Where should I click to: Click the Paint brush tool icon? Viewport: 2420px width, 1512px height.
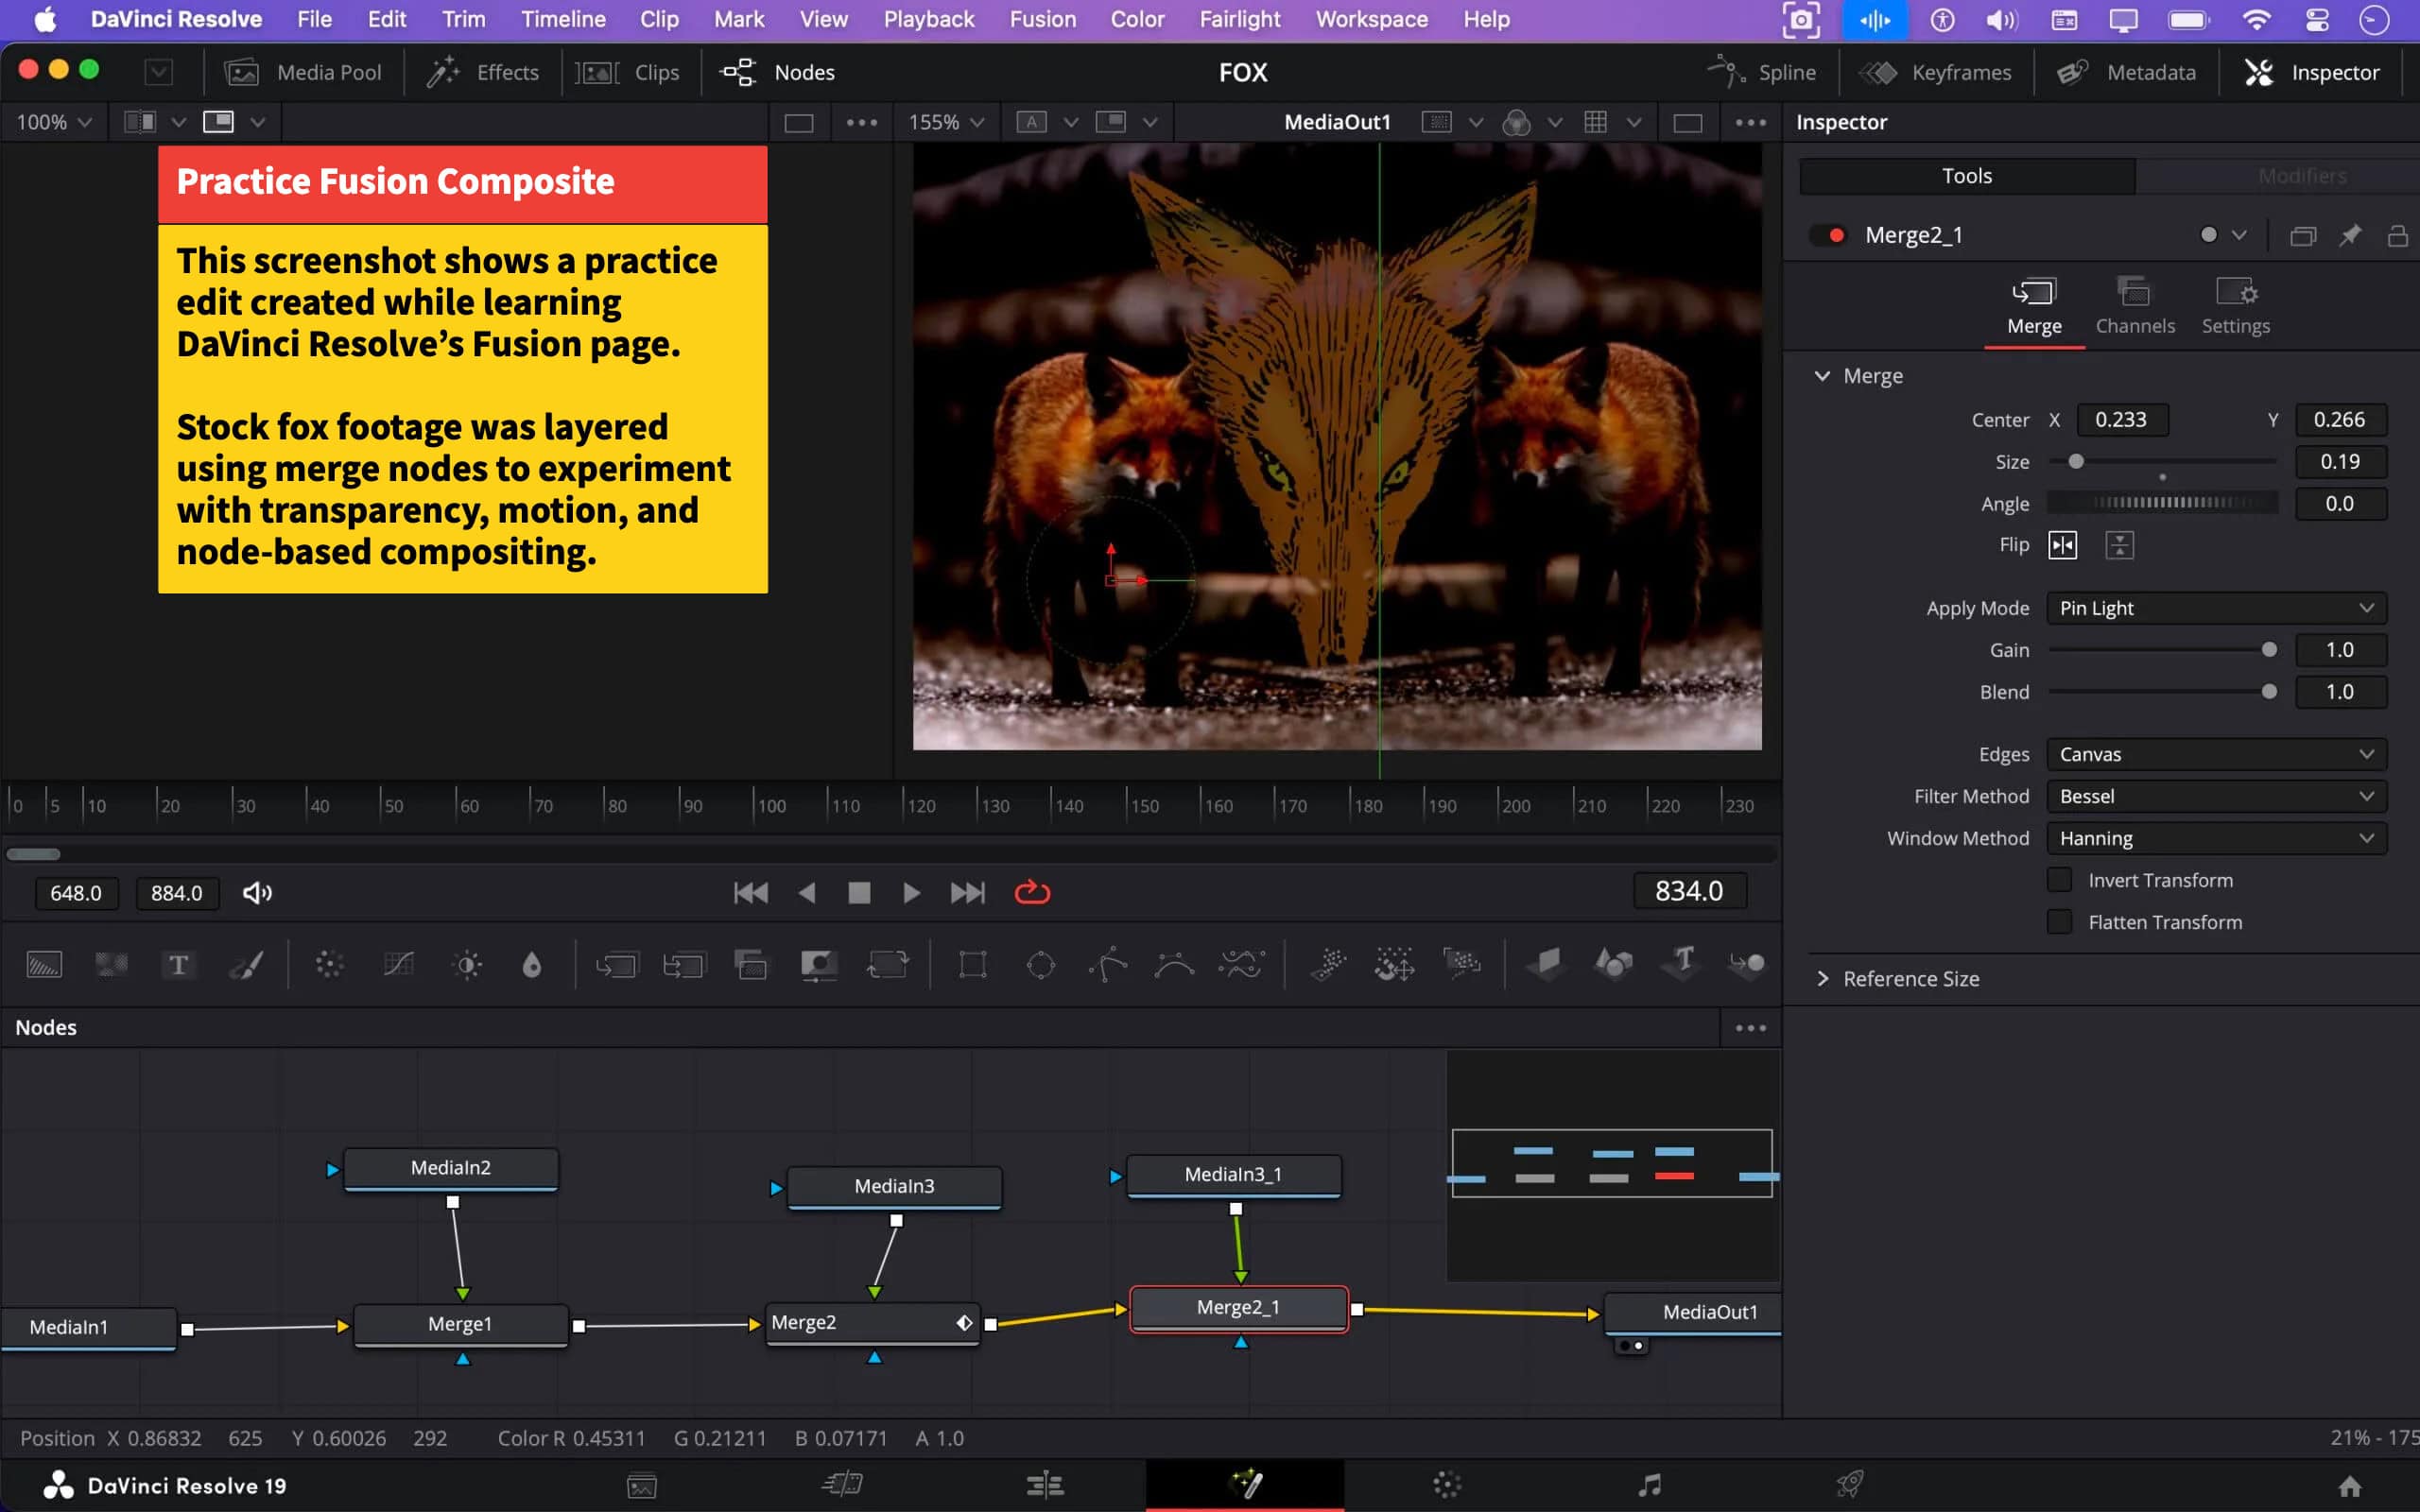point(246,964)
